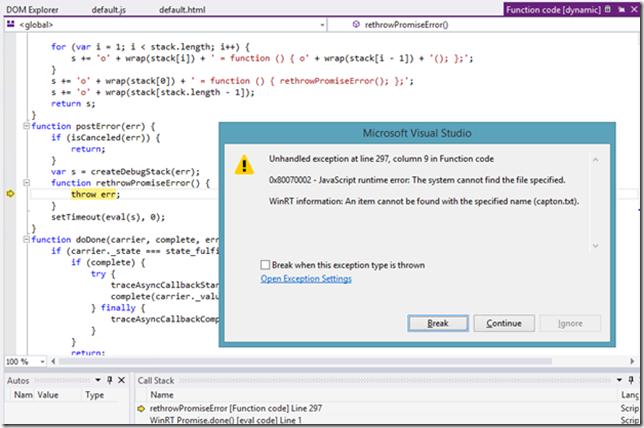Click the 'return s;' code line
644x428 pixels.
73,104
